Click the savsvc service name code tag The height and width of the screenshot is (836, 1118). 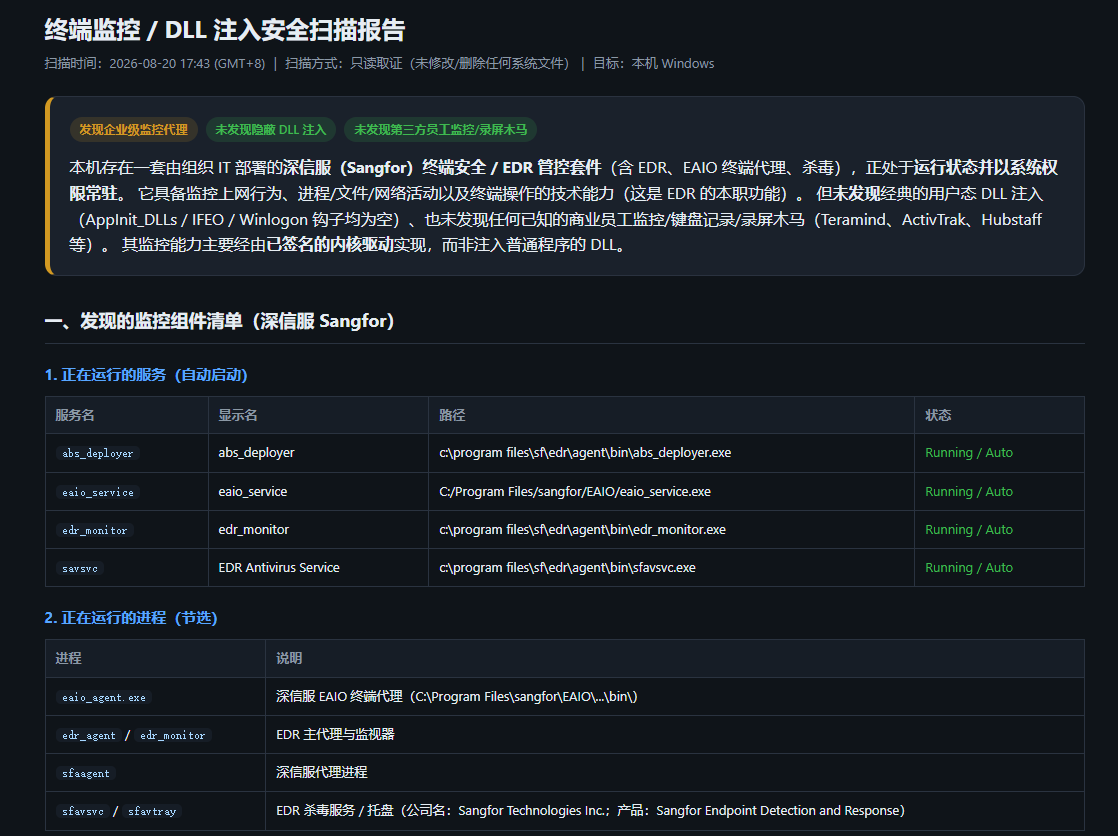(80, 568)
